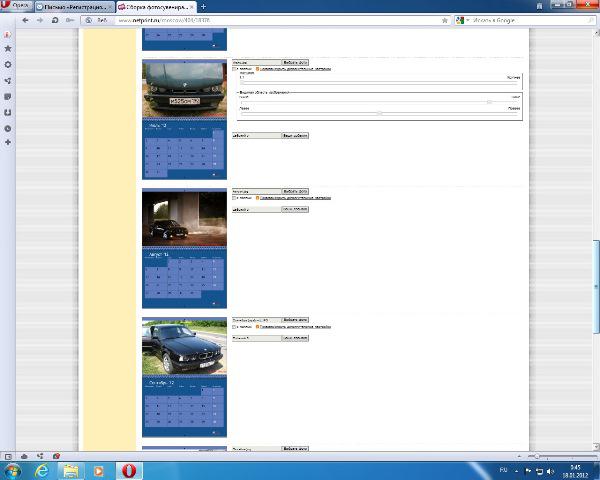Open the Opera main menu button
Viewport: 600px width, 480px height.
coord(16,5)
